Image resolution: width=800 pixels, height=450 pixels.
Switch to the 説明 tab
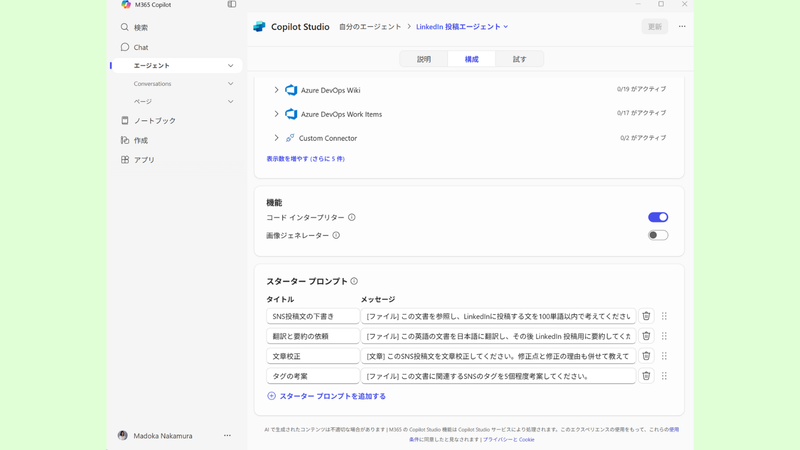[424, 59]
